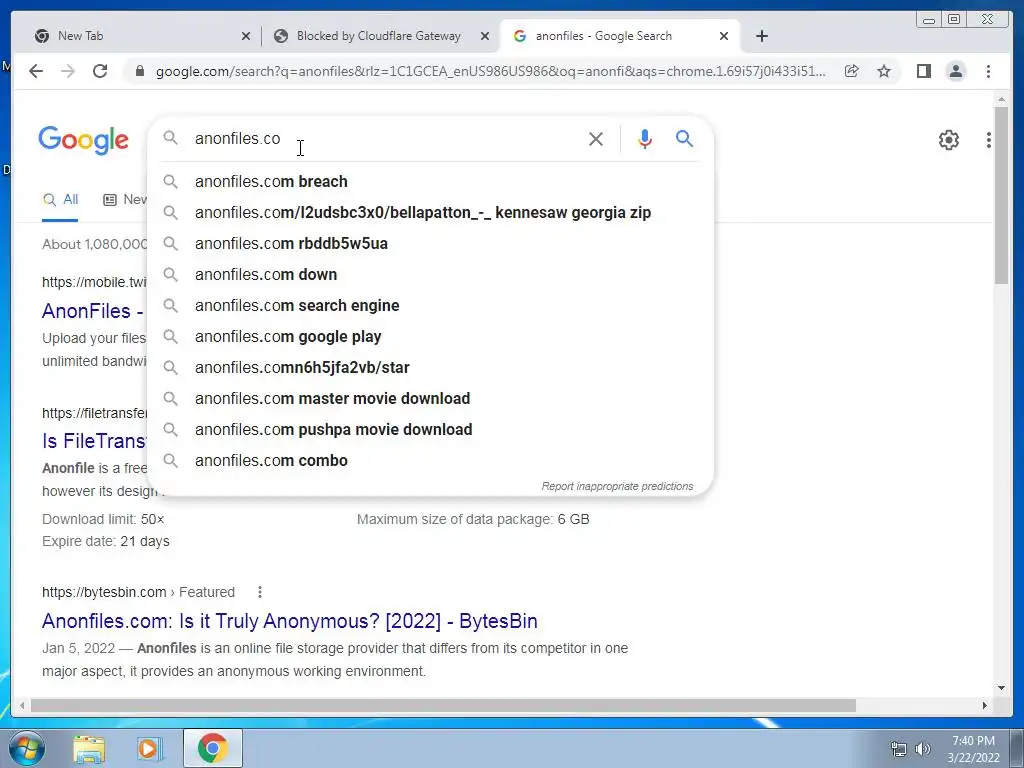This screenshot has width=1024, height=768.
Task: Select suggestion anonfiles.com combo
Action: [x=431, y=460]
